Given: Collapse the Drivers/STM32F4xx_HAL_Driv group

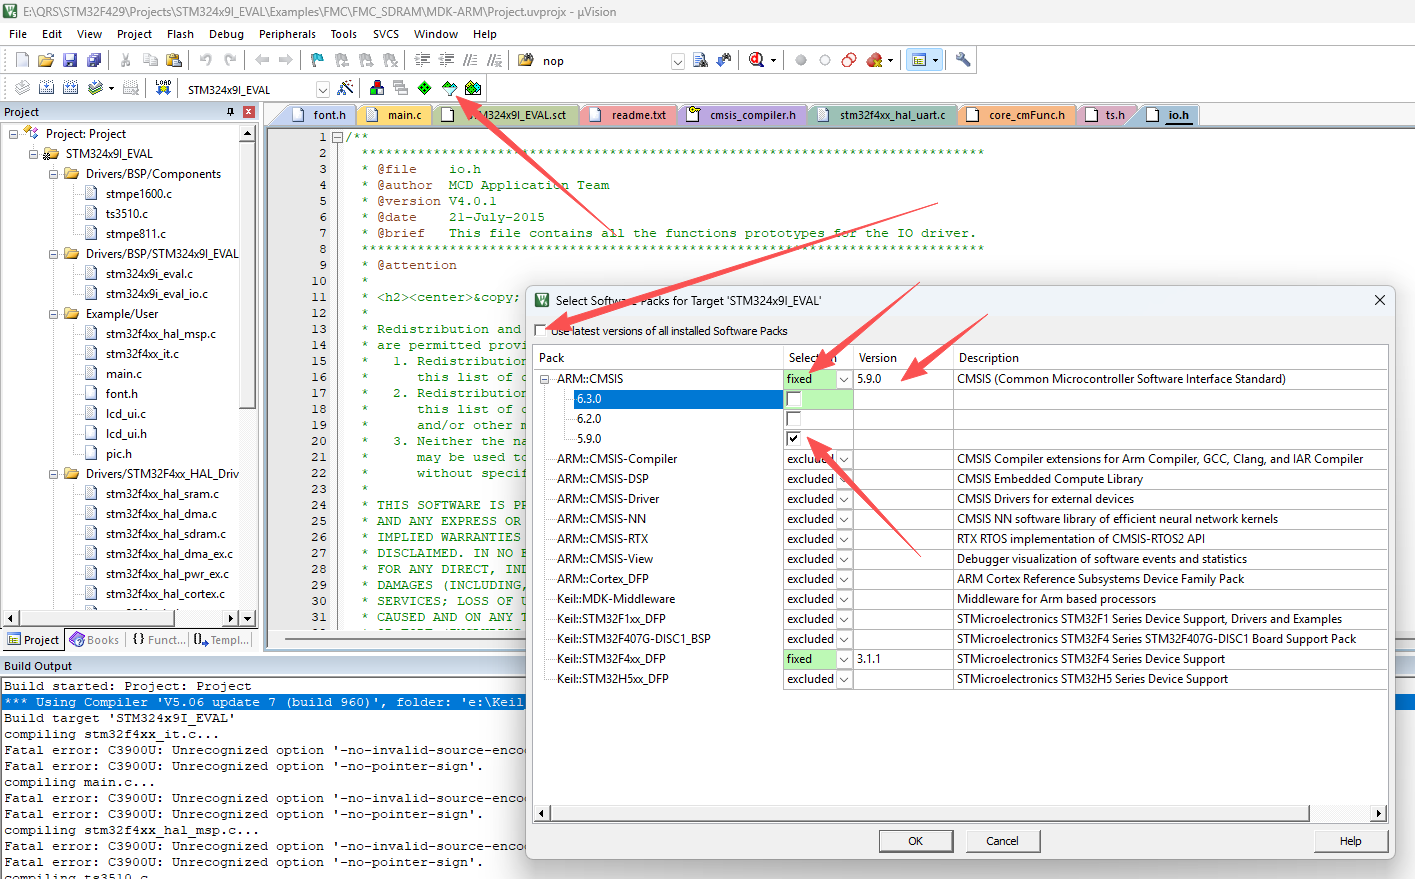Looking at the screenshot, I should point(54,473).
